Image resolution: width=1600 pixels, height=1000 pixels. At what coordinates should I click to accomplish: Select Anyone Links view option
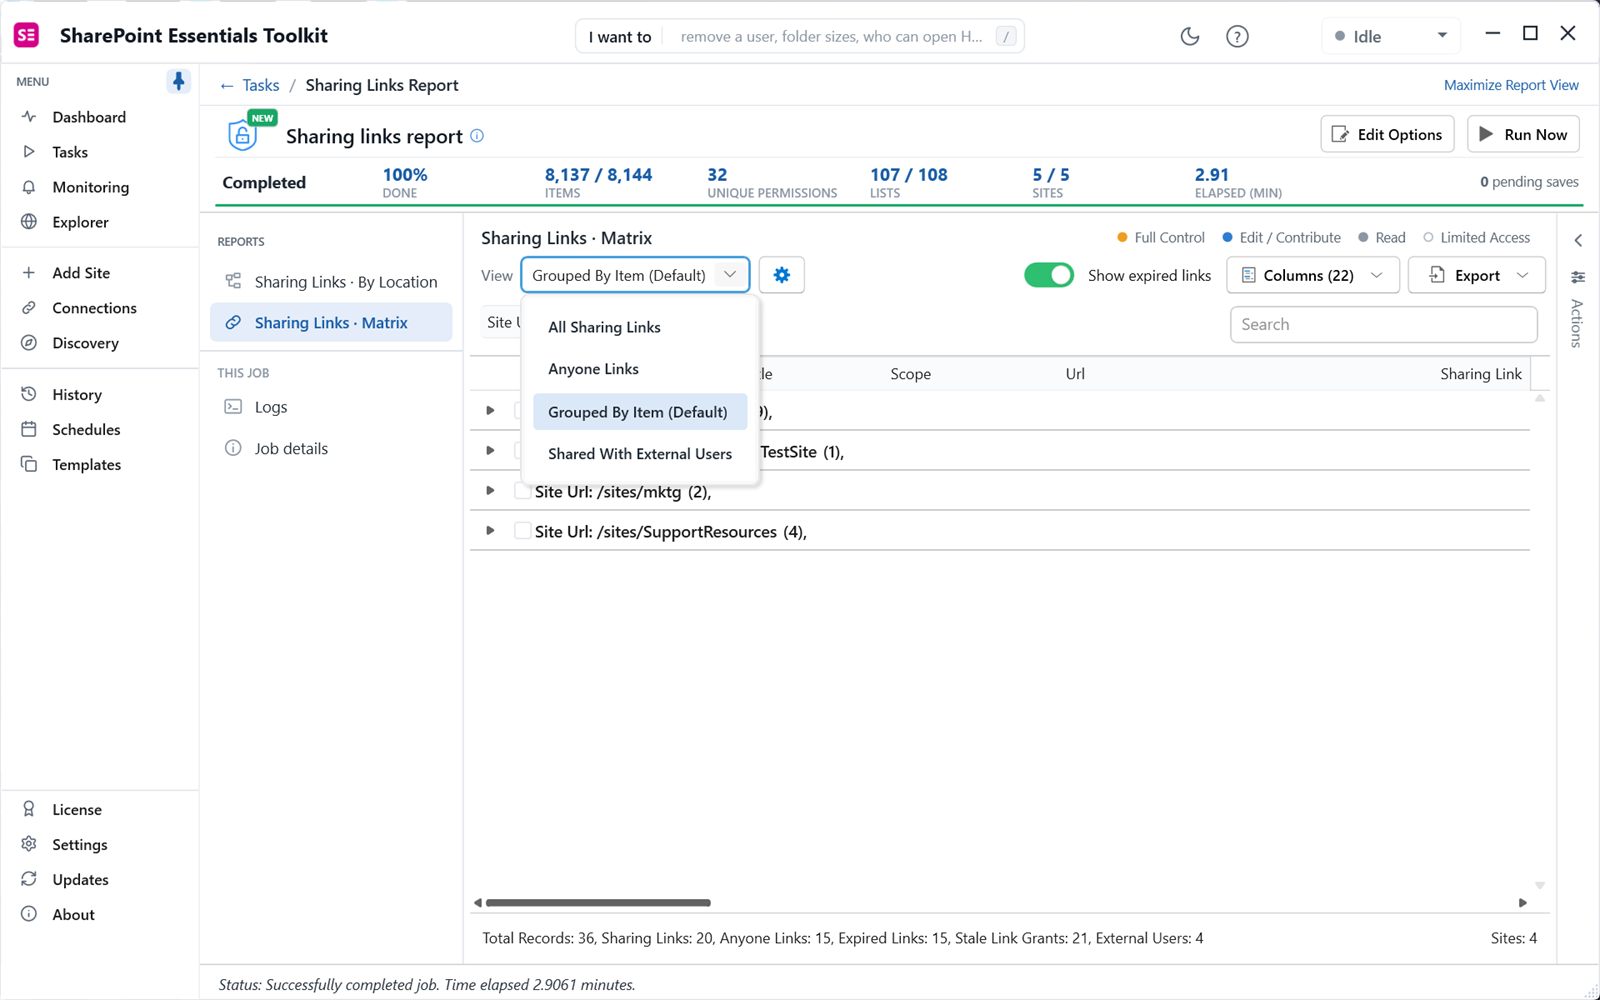coord(640,369)
